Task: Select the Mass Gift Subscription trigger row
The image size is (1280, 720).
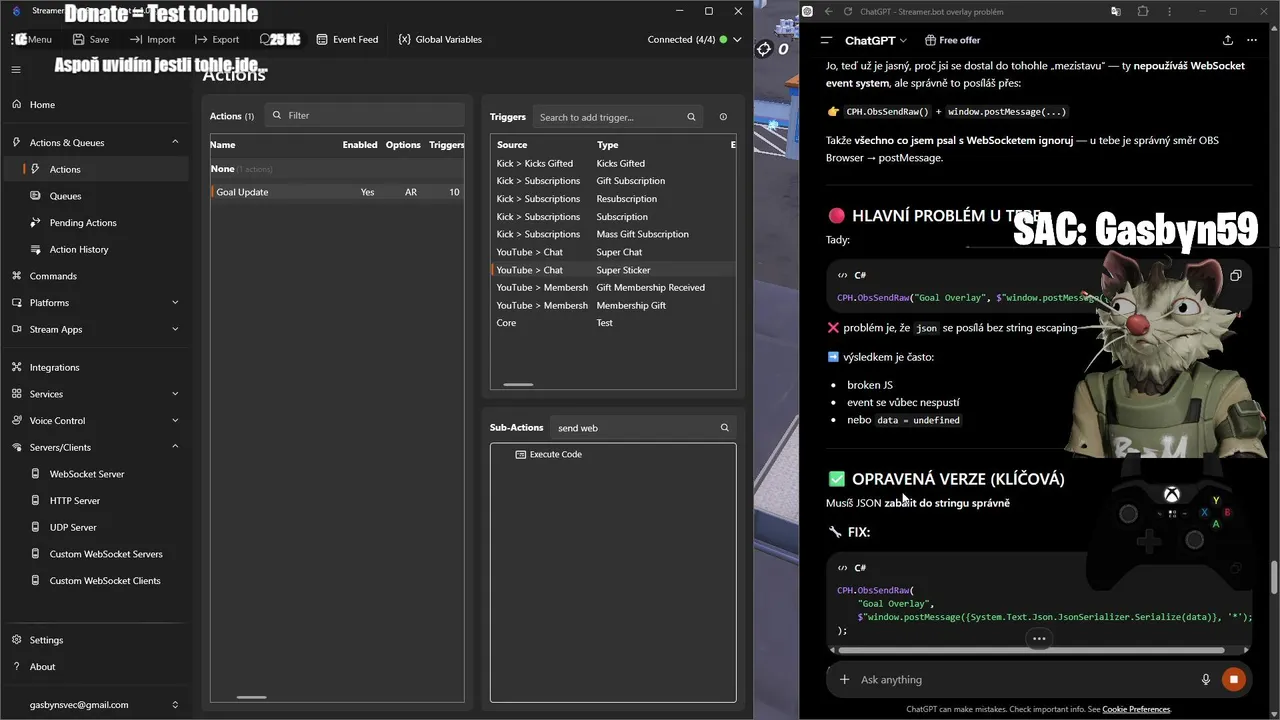Action: 613,234
